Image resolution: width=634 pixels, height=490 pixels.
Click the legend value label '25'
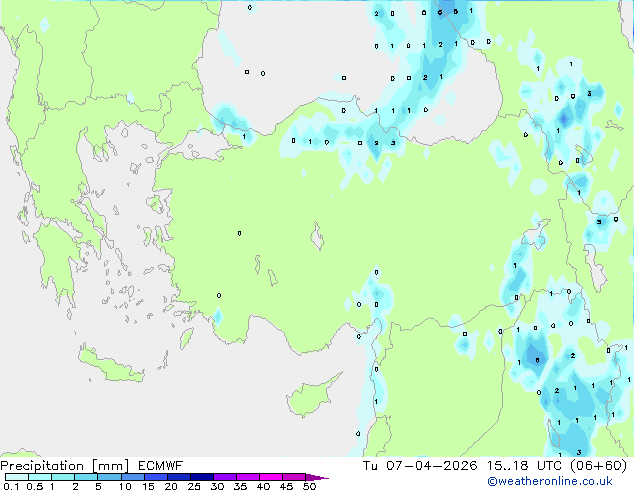pos(194,486)
